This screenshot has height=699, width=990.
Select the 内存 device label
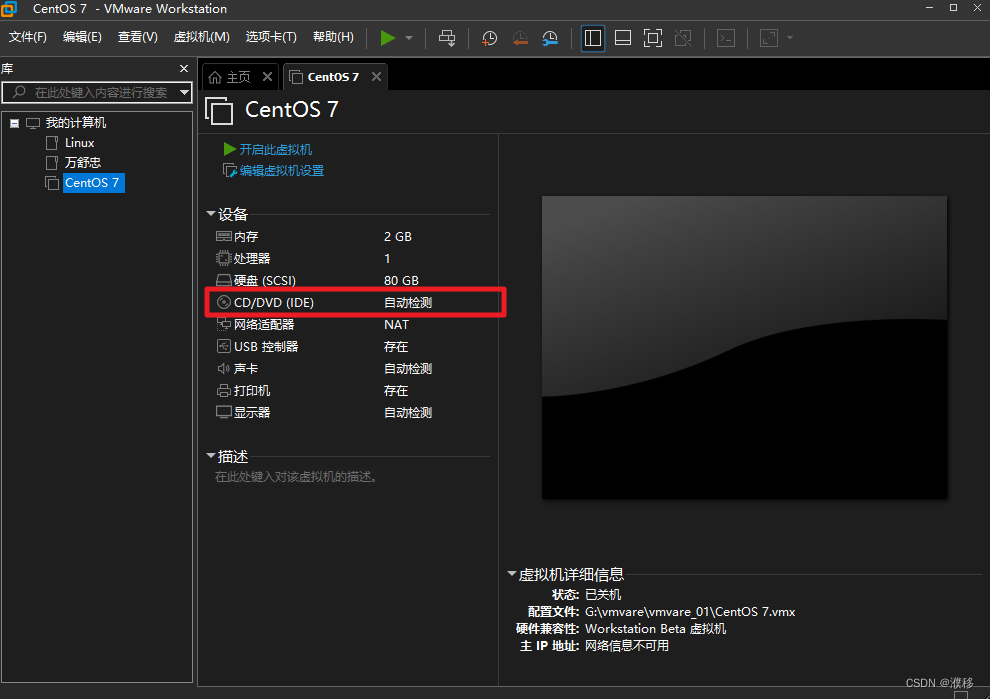(x=246, y=236)
